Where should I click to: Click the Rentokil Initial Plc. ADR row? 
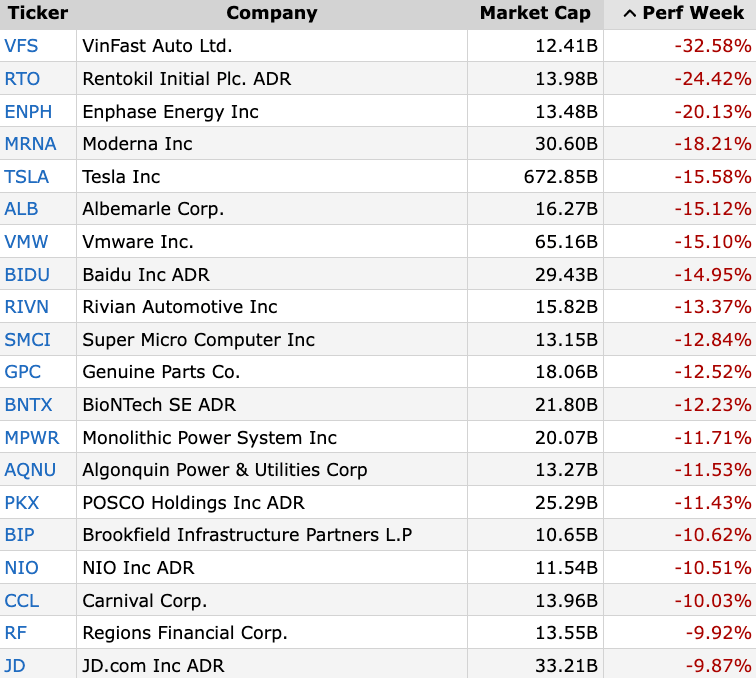pyautogui.click(x=186, y=79)
